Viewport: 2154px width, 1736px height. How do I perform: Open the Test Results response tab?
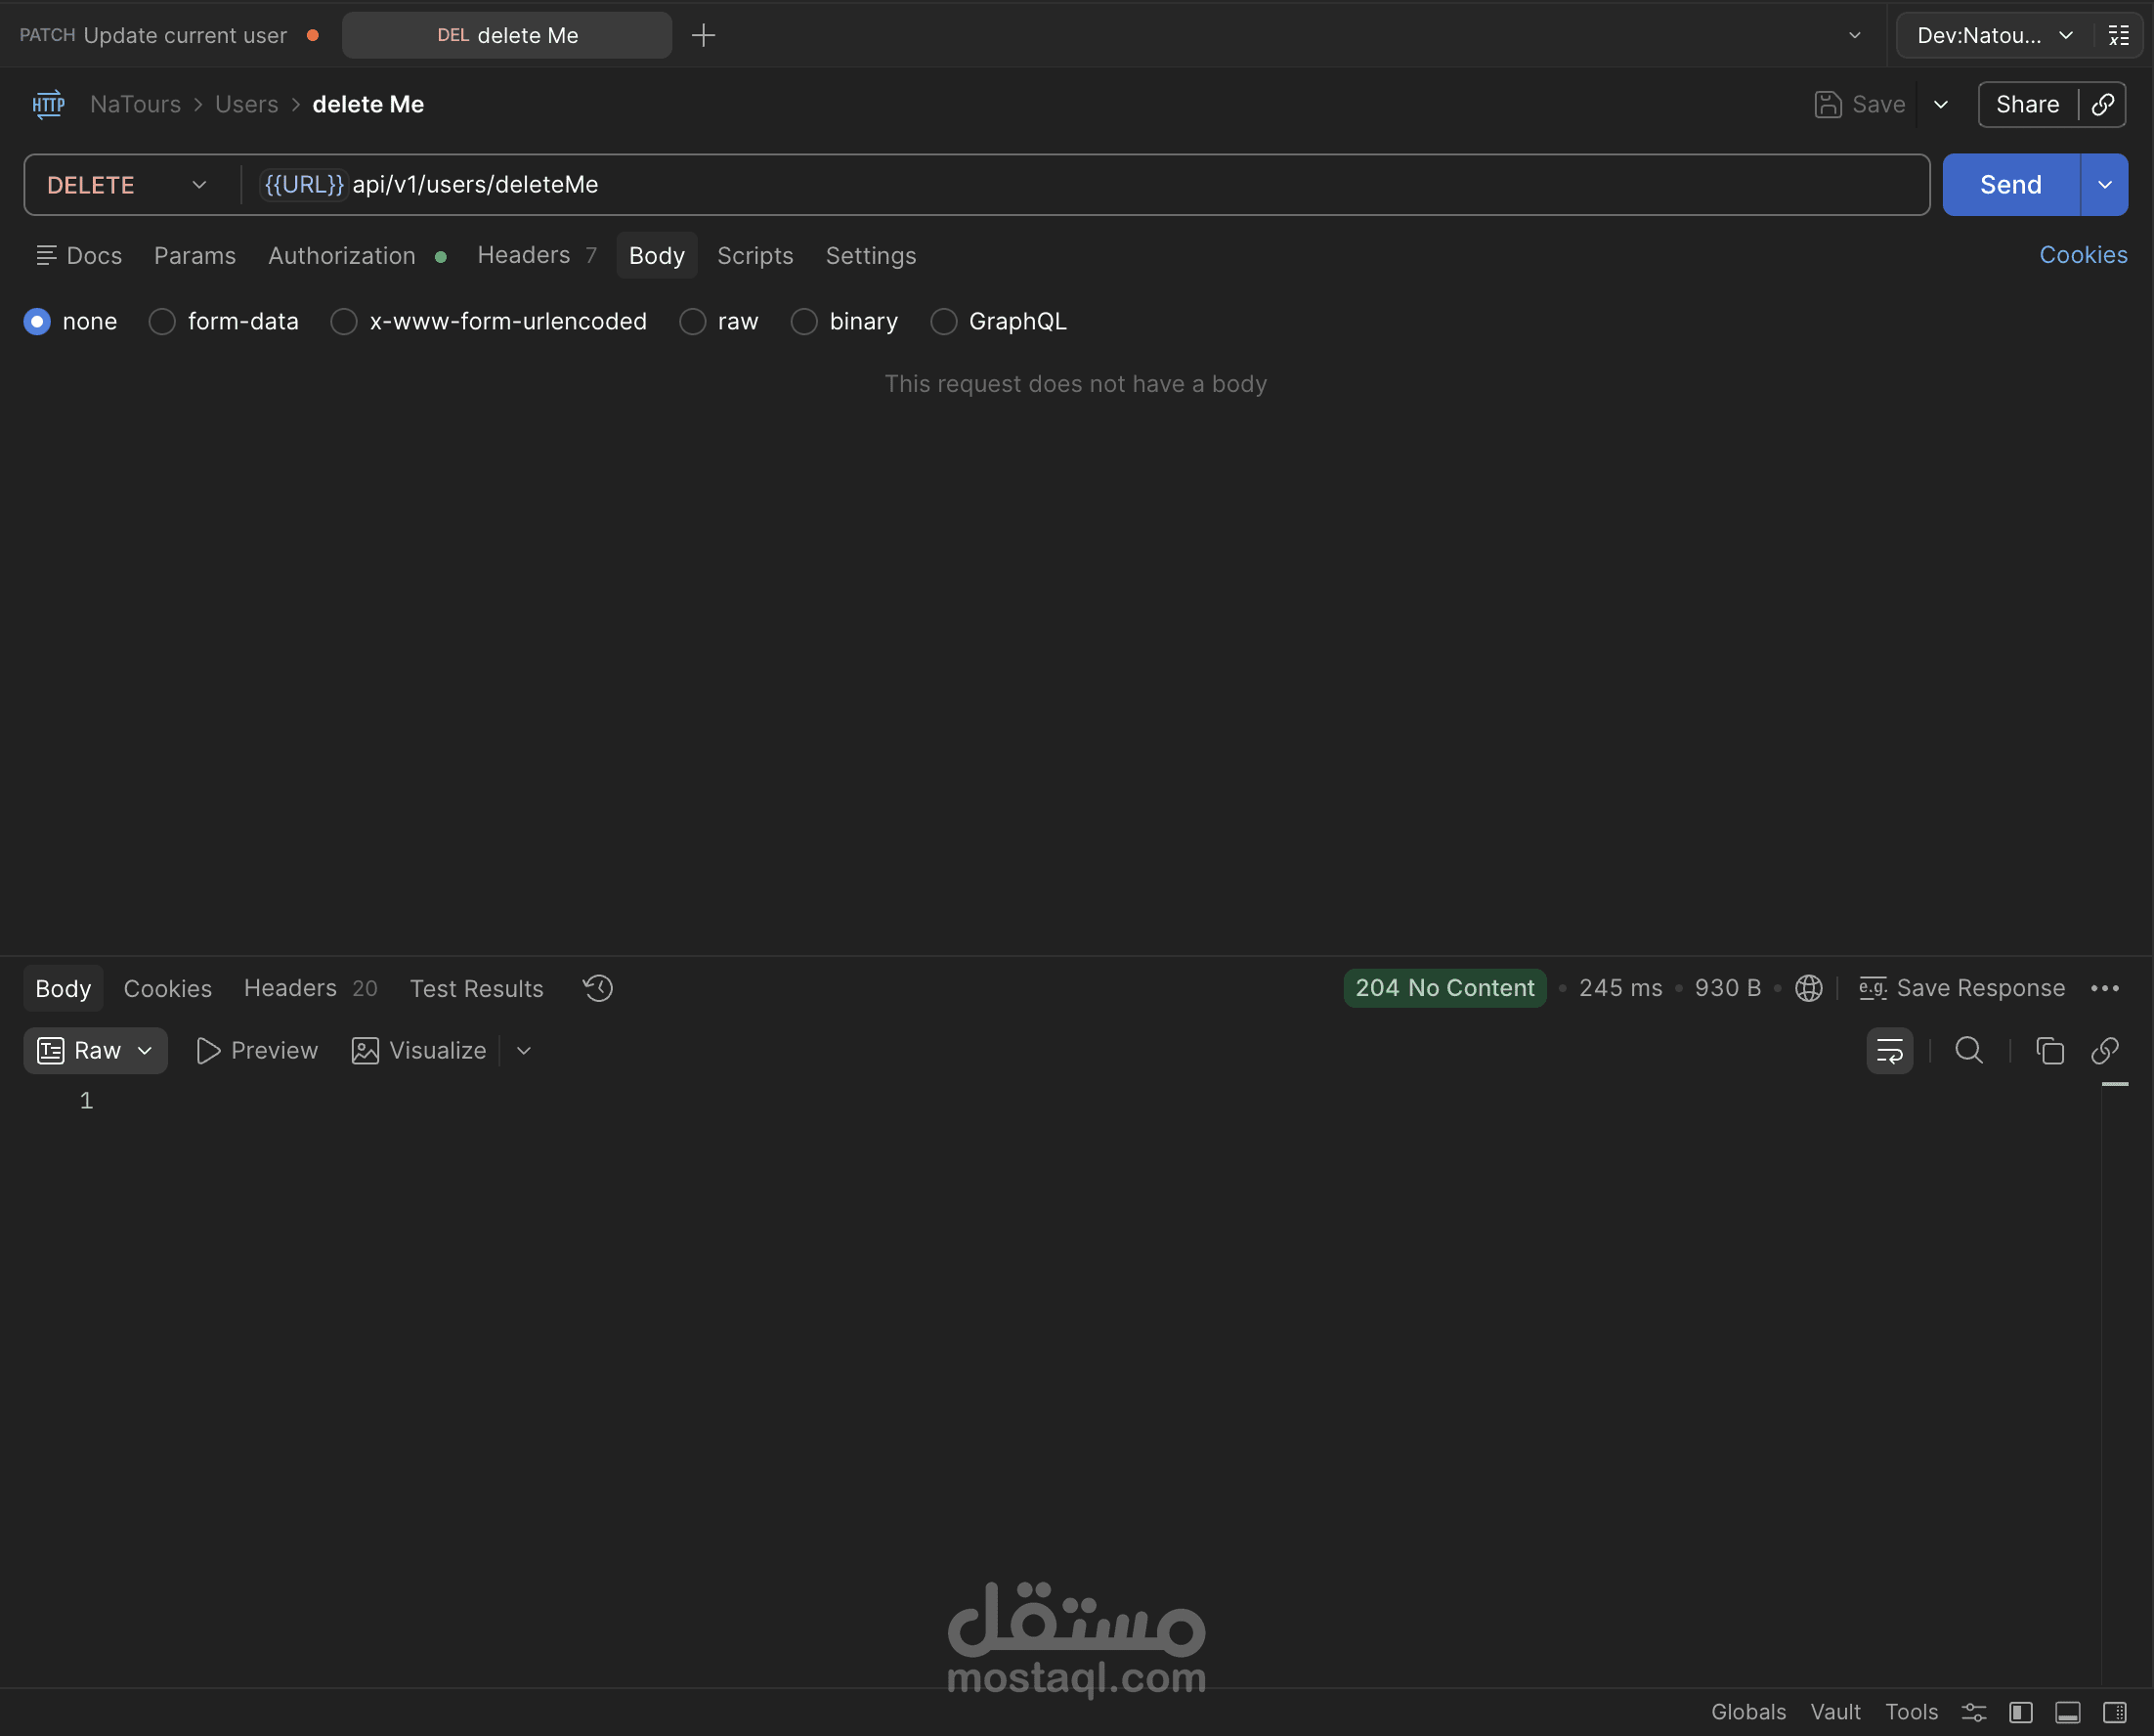coord(476,988)
